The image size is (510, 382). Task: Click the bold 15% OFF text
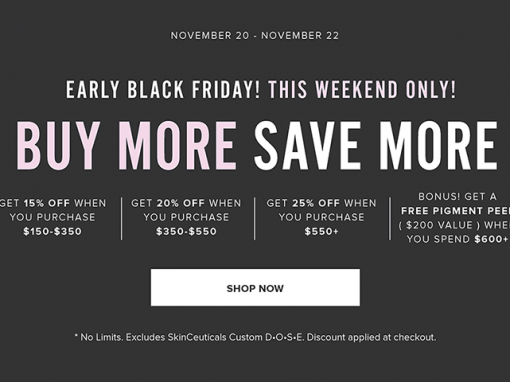[x=47, y=203]
